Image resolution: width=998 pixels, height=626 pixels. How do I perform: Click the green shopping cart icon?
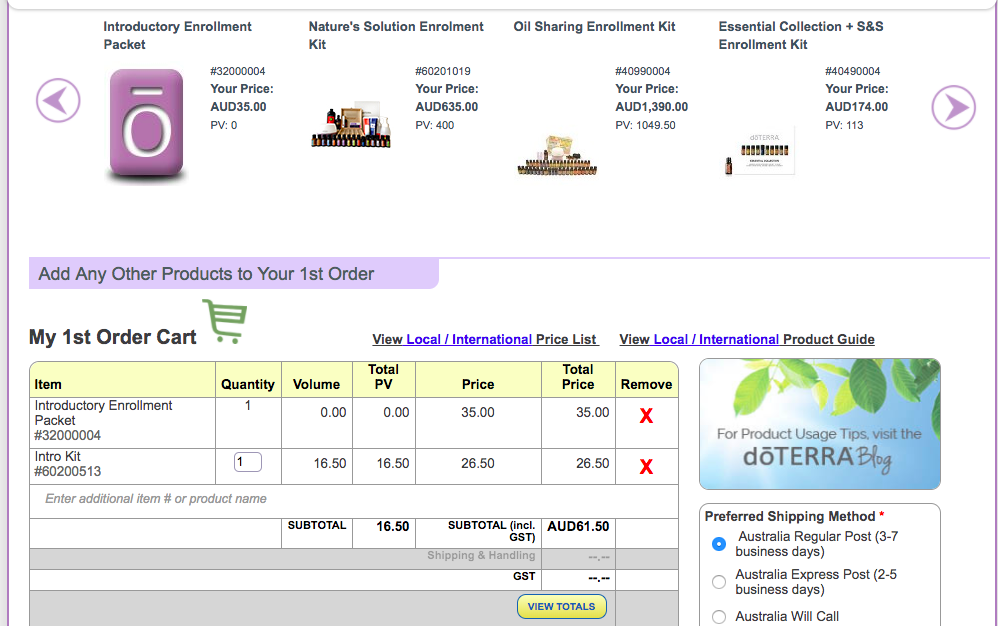[225, 321]
